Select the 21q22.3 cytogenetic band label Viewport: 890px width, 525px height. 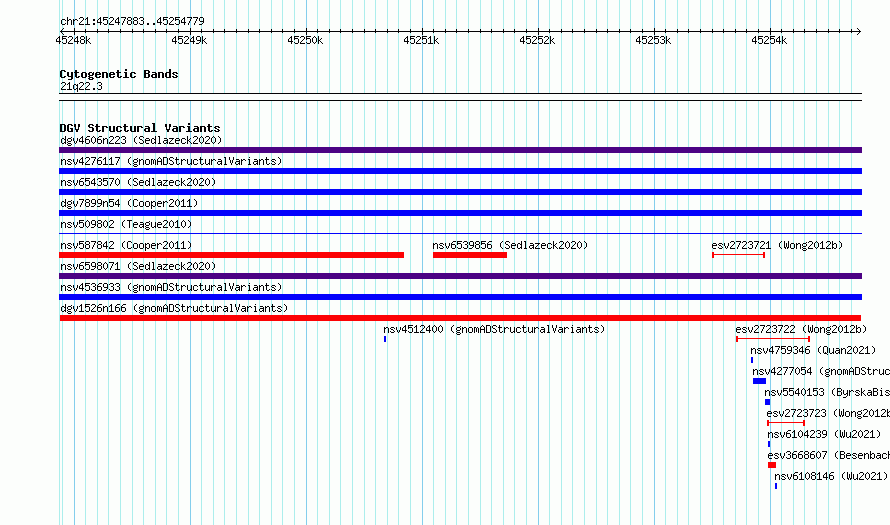[x=81, y=86]
